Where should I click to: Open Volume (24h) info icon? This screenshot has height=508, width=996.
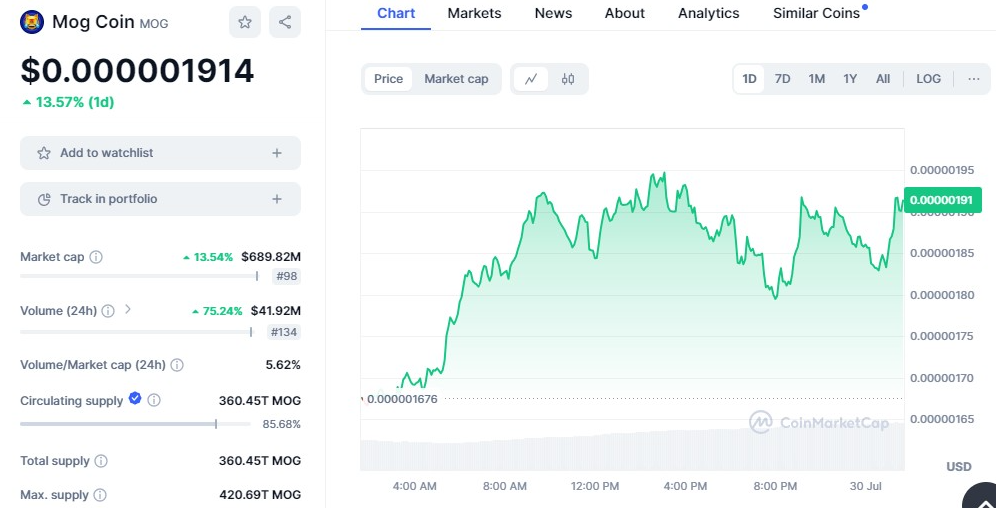[x=109, y=311]
